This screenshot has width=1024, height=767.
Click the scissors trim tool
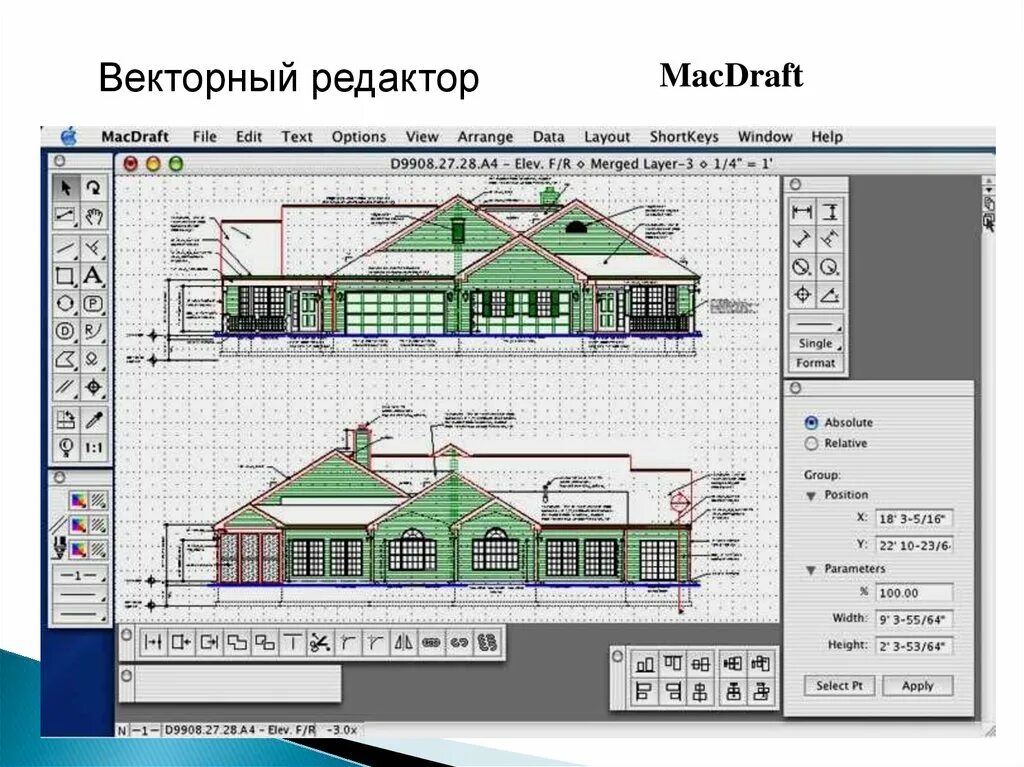pyautogui.click(x=319, y=643)
